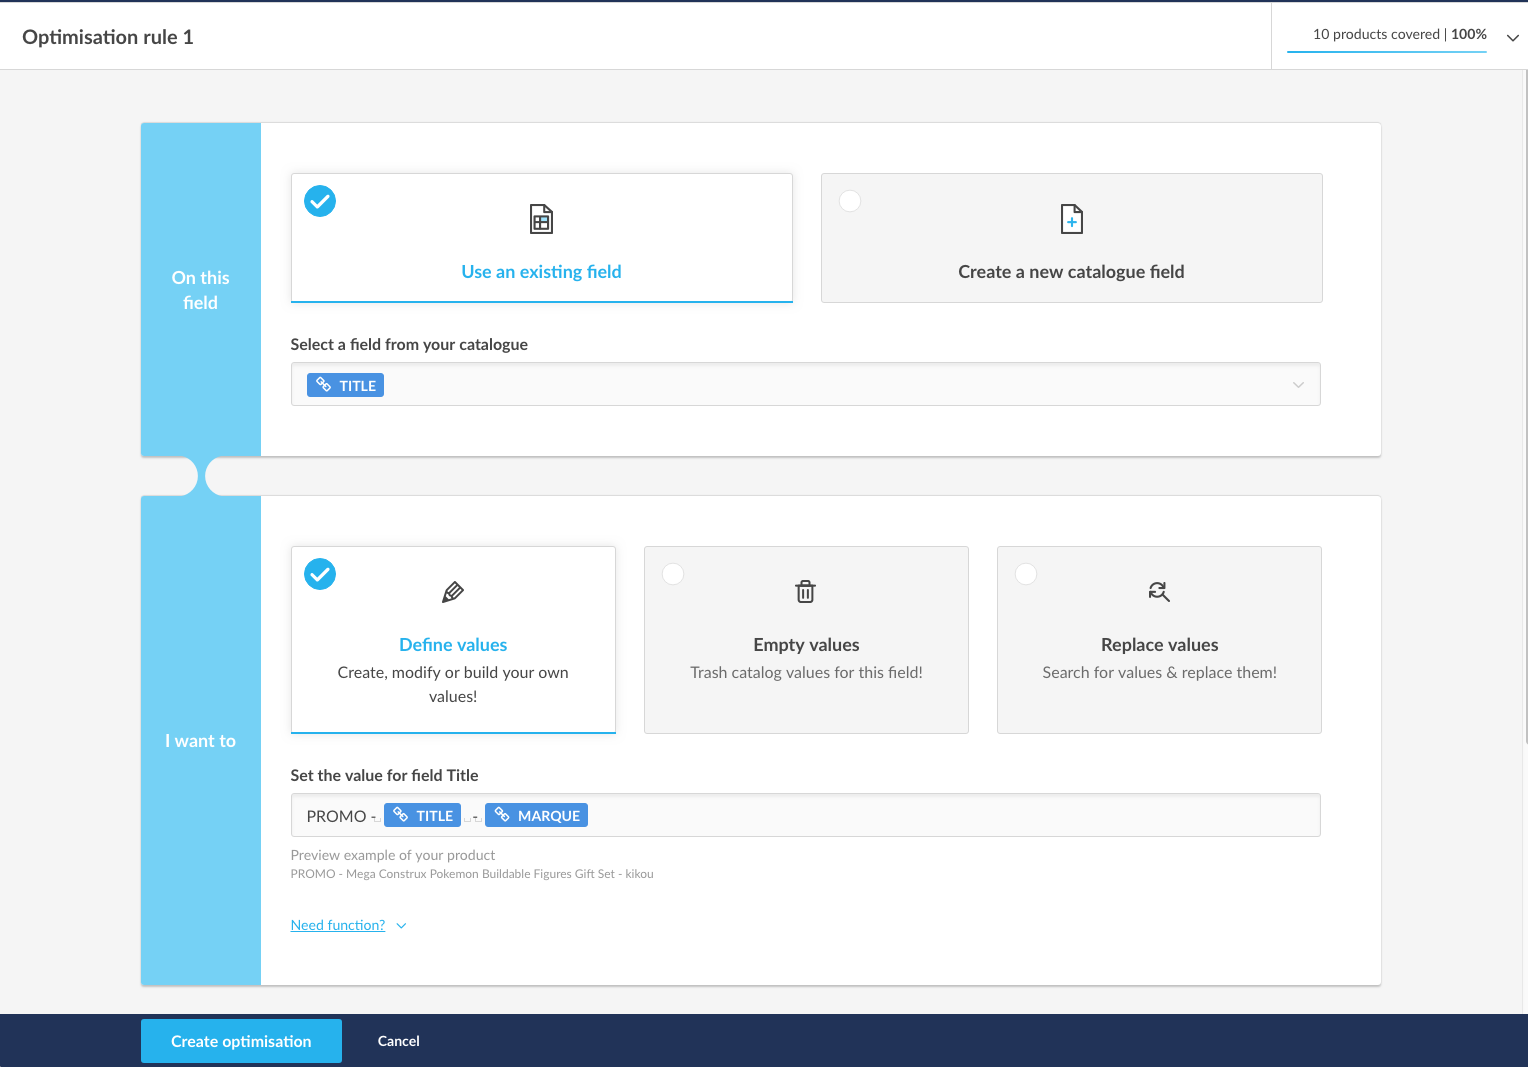Select the 'Define values' radio check
The height and width of the screenshot is (1067, 1528).
[320, 574]
